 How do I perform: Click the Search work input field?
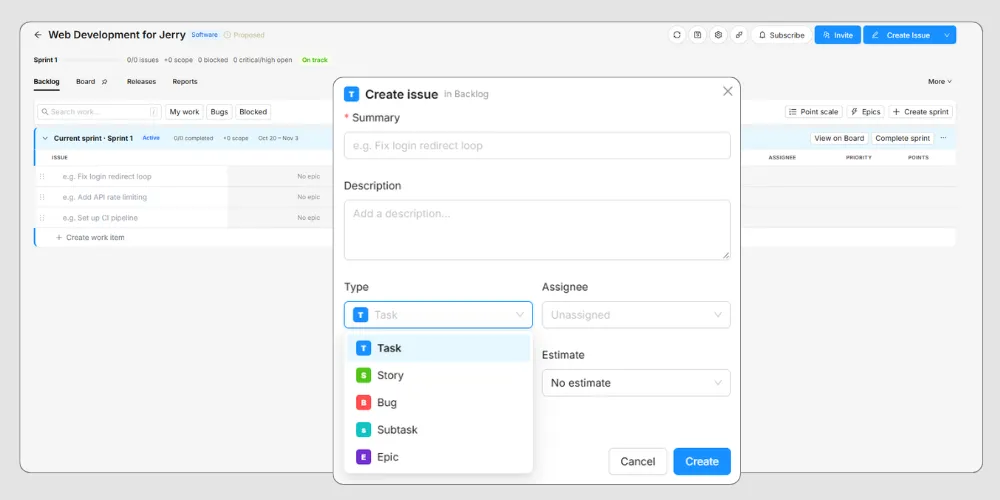click(x=99, y=112)
